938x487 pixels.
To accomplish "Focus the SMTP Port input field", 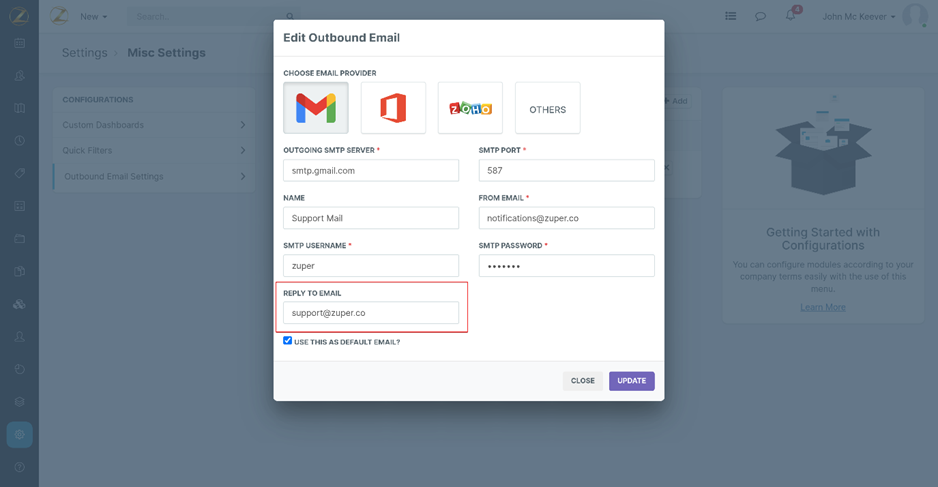I will point(566,170).
